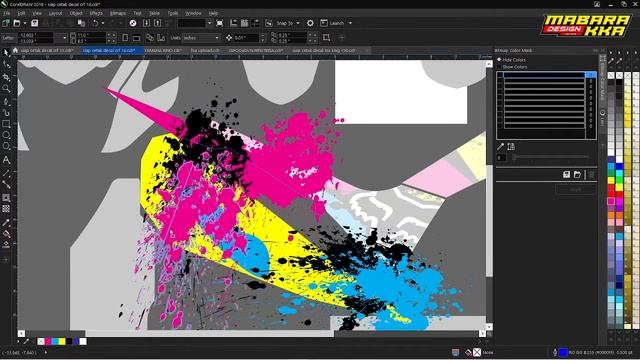The image size is (640, 360).
Task: Click the Export icon in toolbar
Action: [158, 23]
